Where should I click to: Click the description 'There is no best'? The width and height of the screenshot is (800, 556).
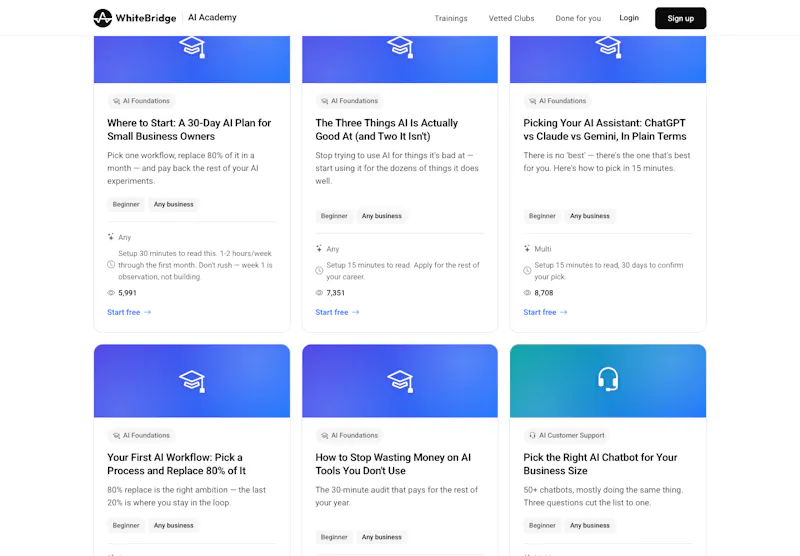pyautogui.click(x=607, y=162)
